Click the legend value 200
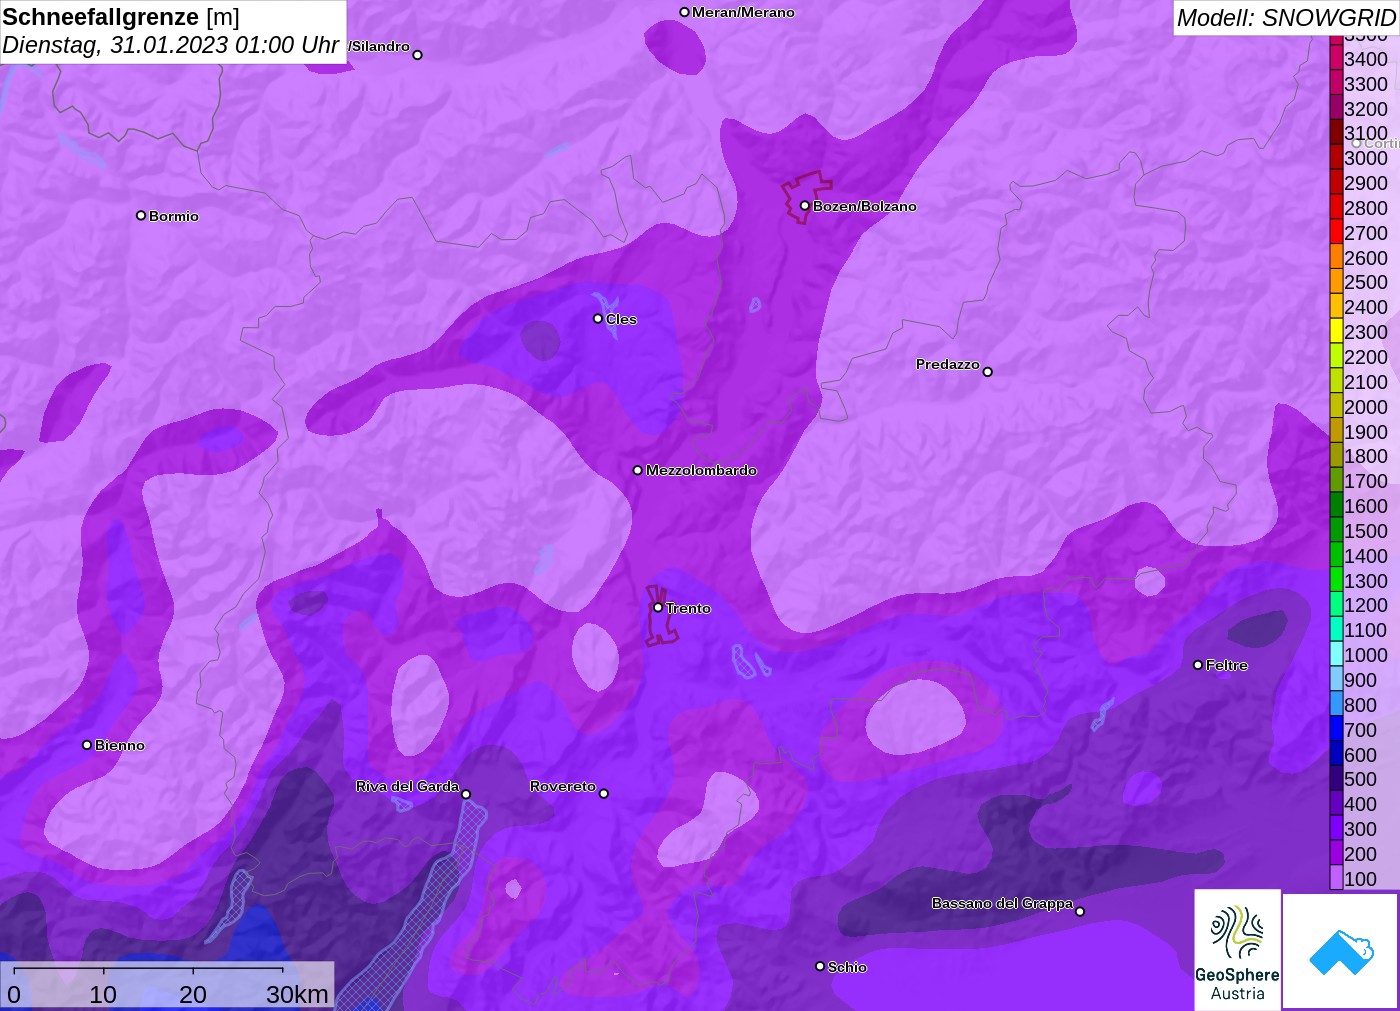The width and height of the screenshot is (1400, 1011). pos(1360,854)
